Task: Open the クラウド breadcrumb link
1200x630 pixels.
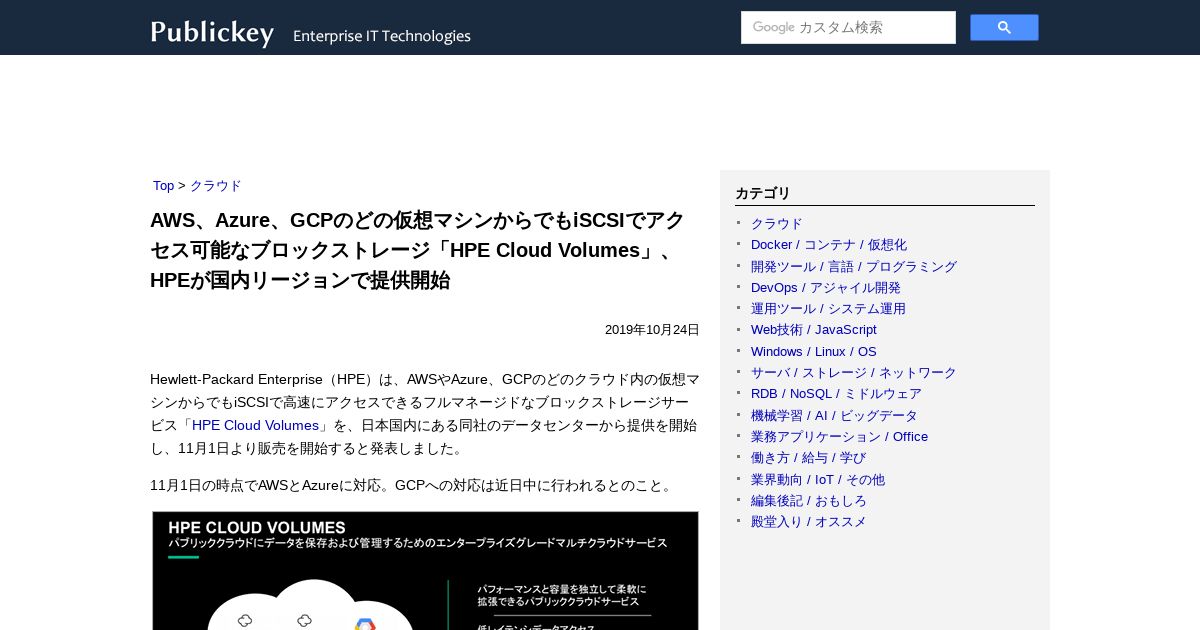Action: coord(216,186)
